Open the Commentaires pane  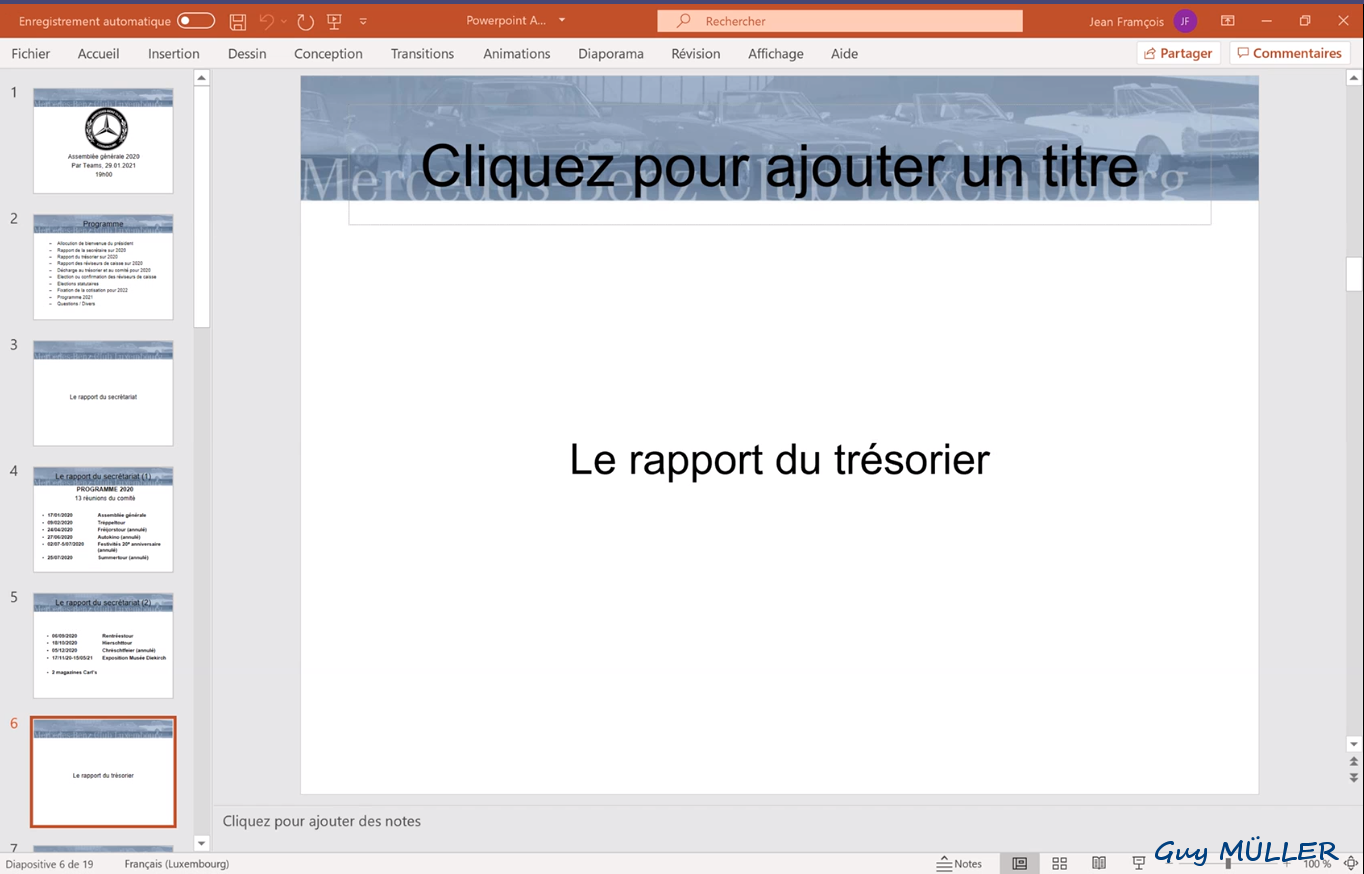[1289, 54]
